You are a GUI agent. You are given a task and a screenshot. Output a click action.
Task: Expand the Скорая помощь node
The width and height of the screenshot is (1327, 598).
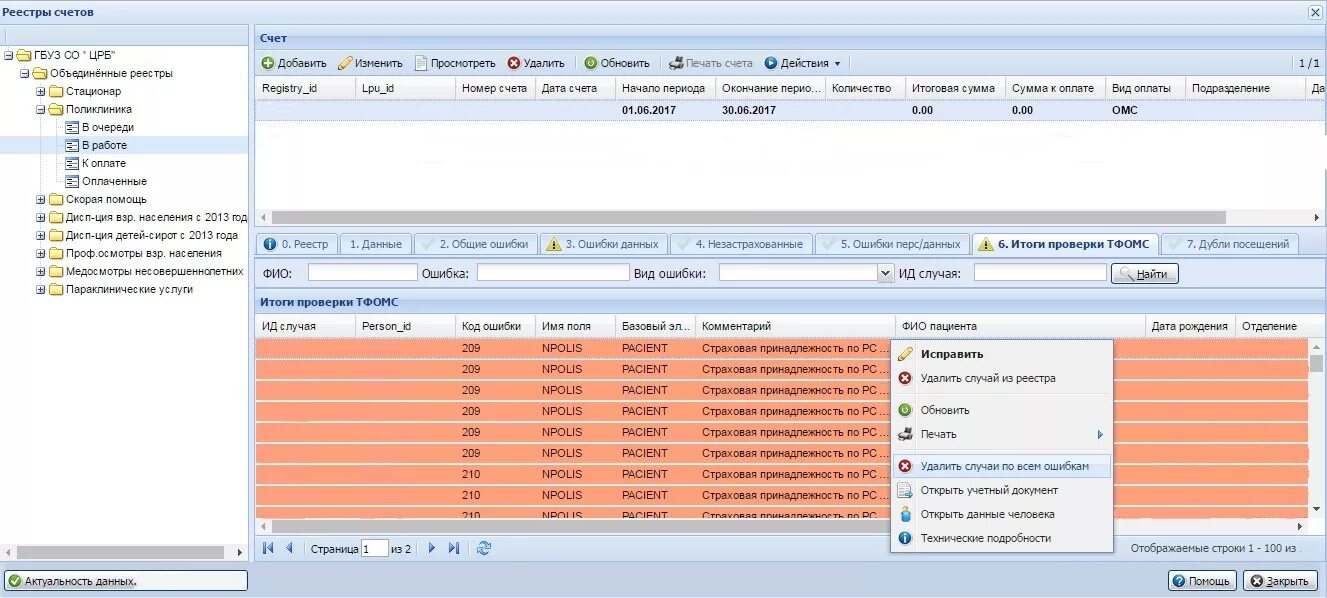point(41,200)
